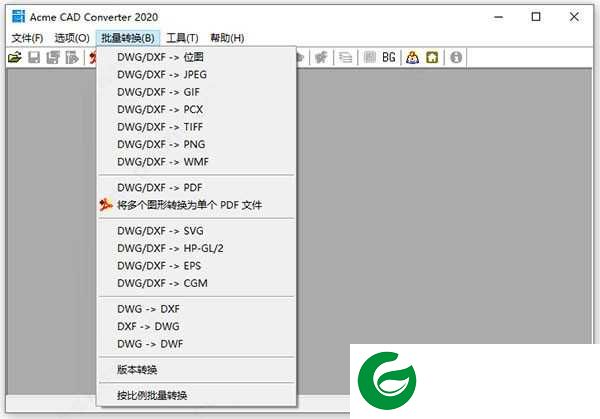
Task: Choose DWG/DXF -> CGM conversion
Action: (x=197, y=283)
